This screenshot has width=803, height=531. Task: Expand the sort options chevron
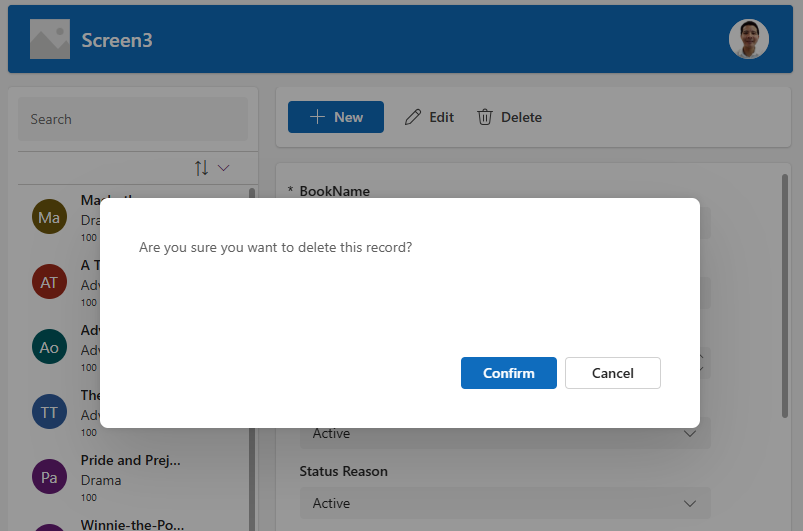coord(224,168)
